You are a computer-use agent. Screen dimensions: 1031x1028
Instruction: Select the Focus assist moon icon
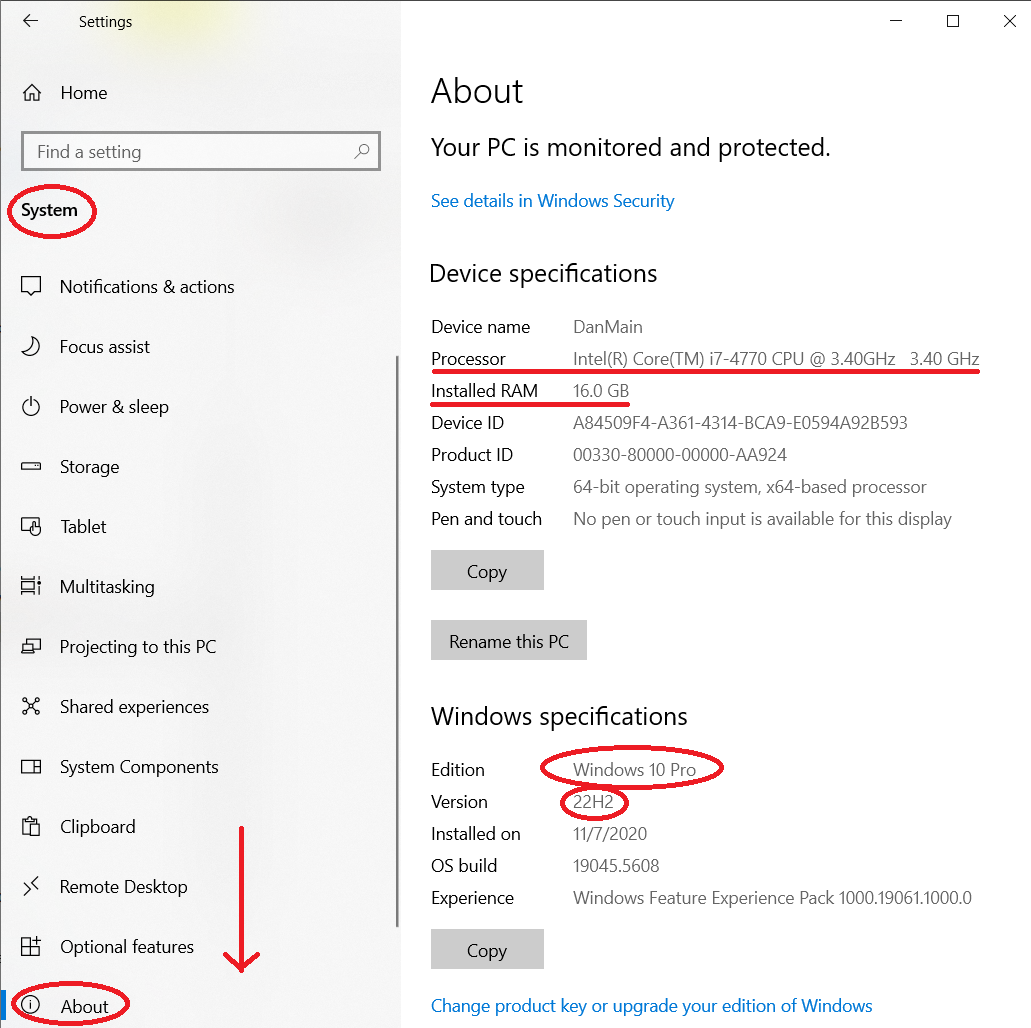[32, 347]
